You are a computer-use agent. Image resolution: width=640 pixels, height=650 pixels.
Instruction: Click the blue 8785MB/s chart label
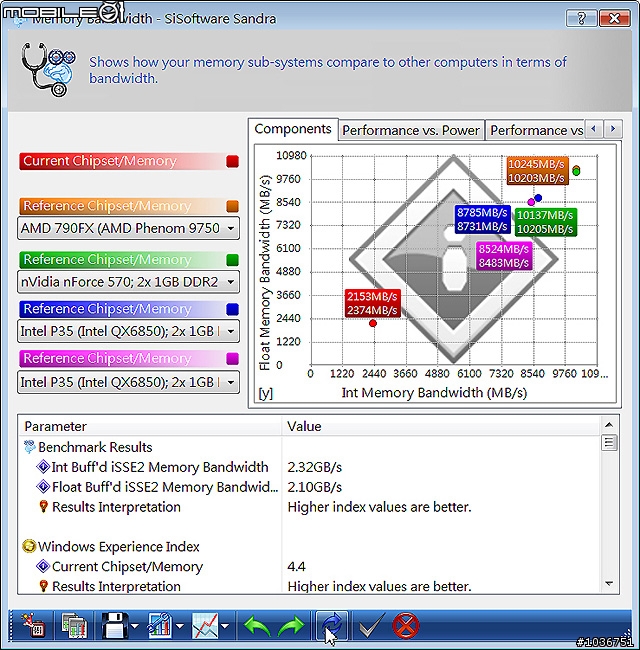pyautogui.click(x=482, y=219)
